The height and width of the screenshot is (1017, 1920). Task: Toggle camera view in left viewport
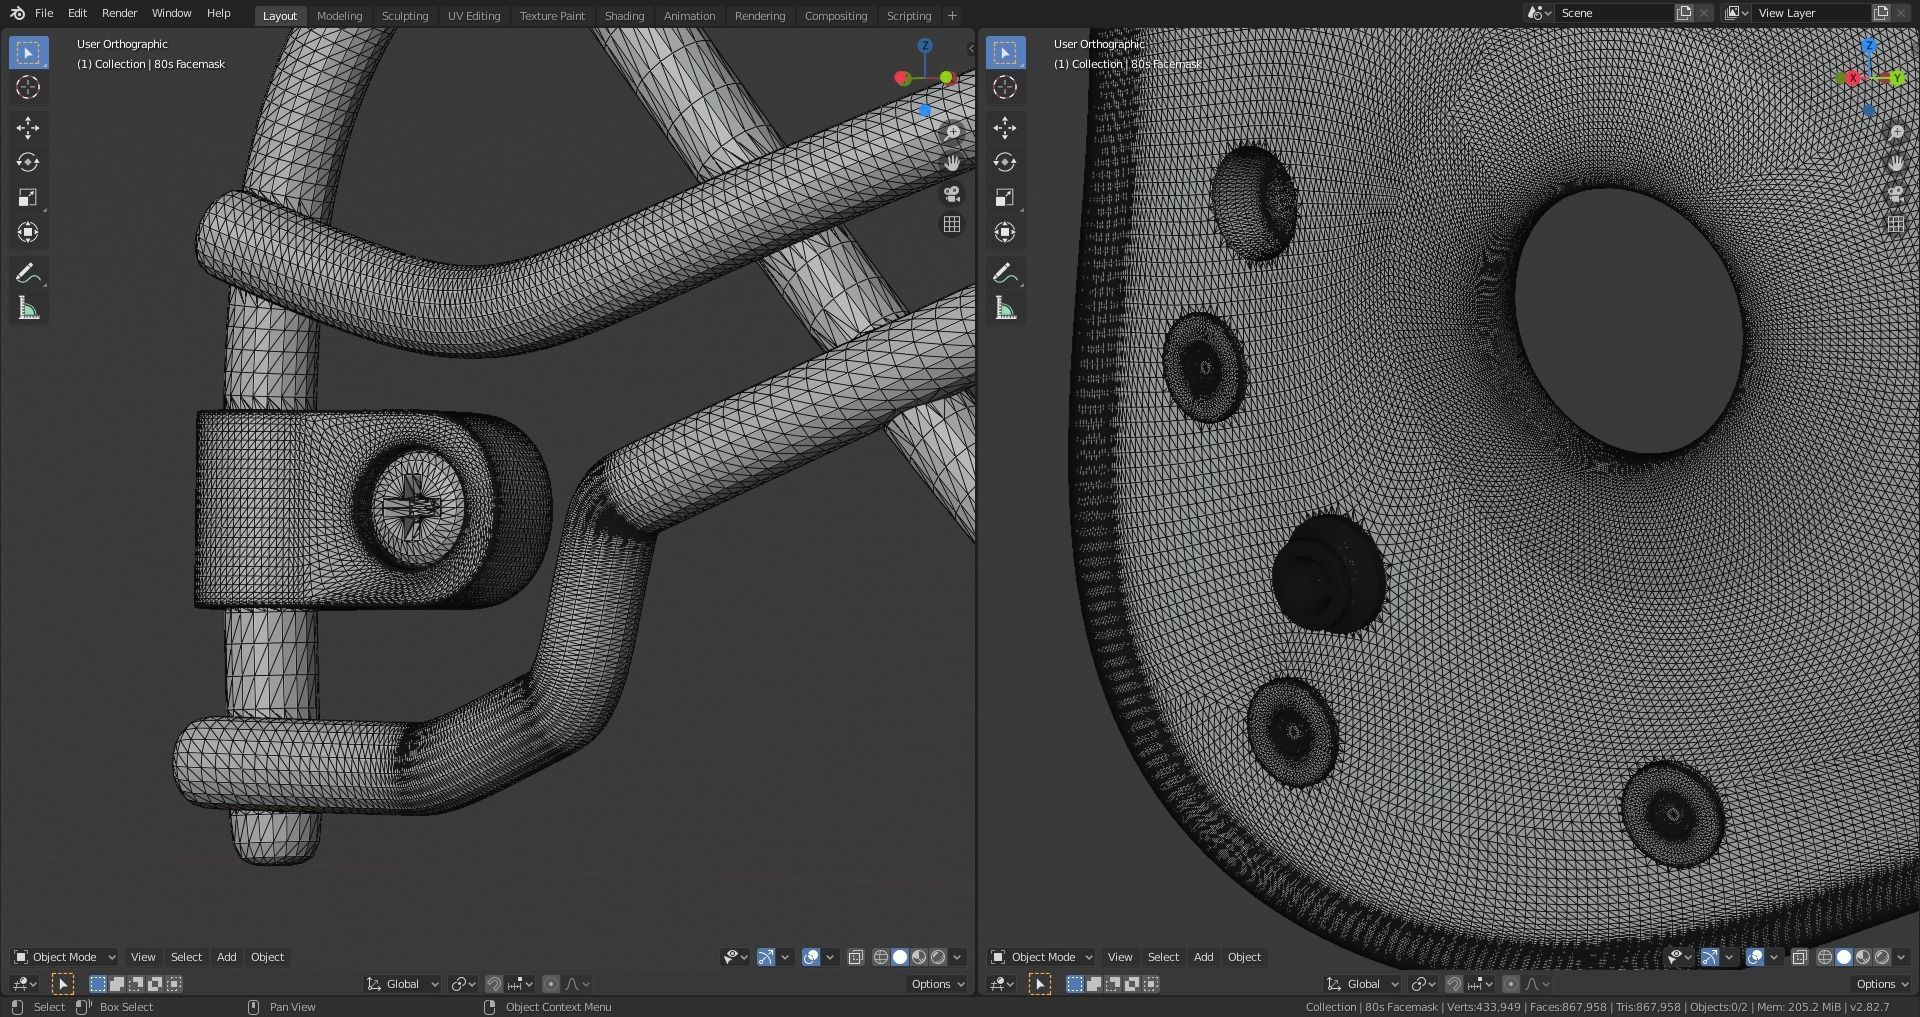[952, 193]
